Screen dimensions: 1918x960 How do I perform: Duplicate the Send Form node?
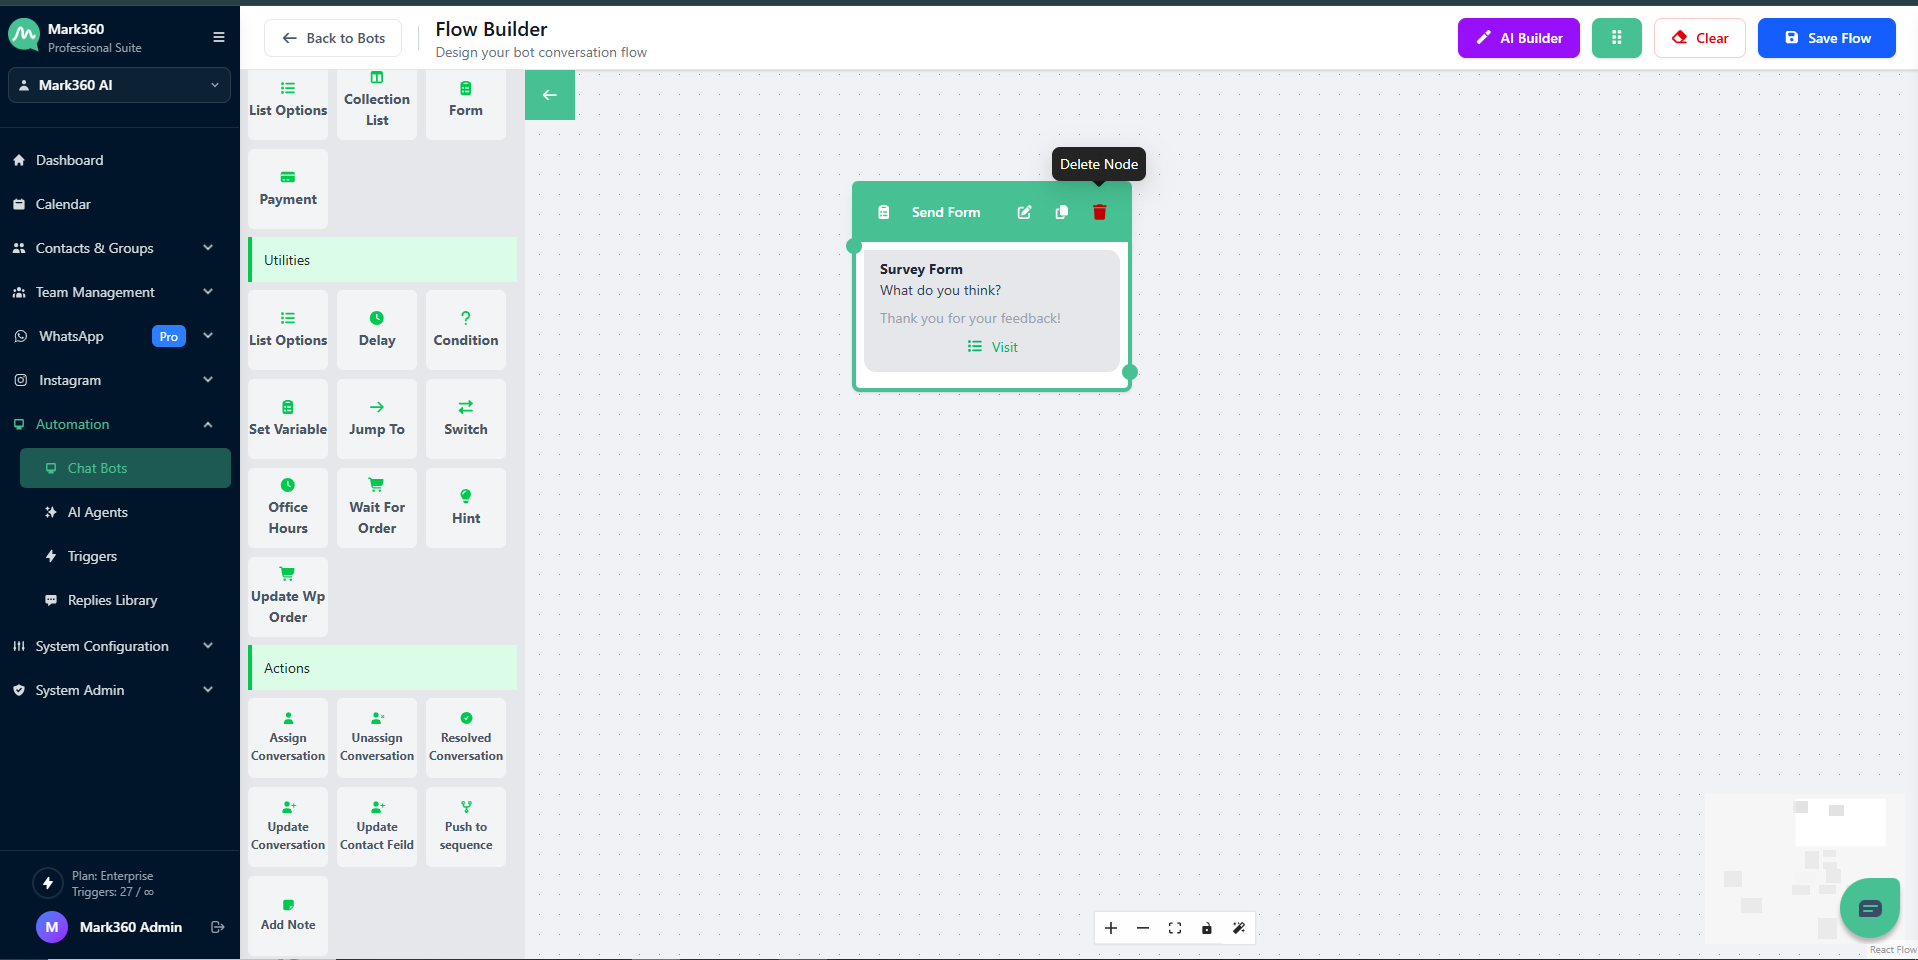point(1061,212)
